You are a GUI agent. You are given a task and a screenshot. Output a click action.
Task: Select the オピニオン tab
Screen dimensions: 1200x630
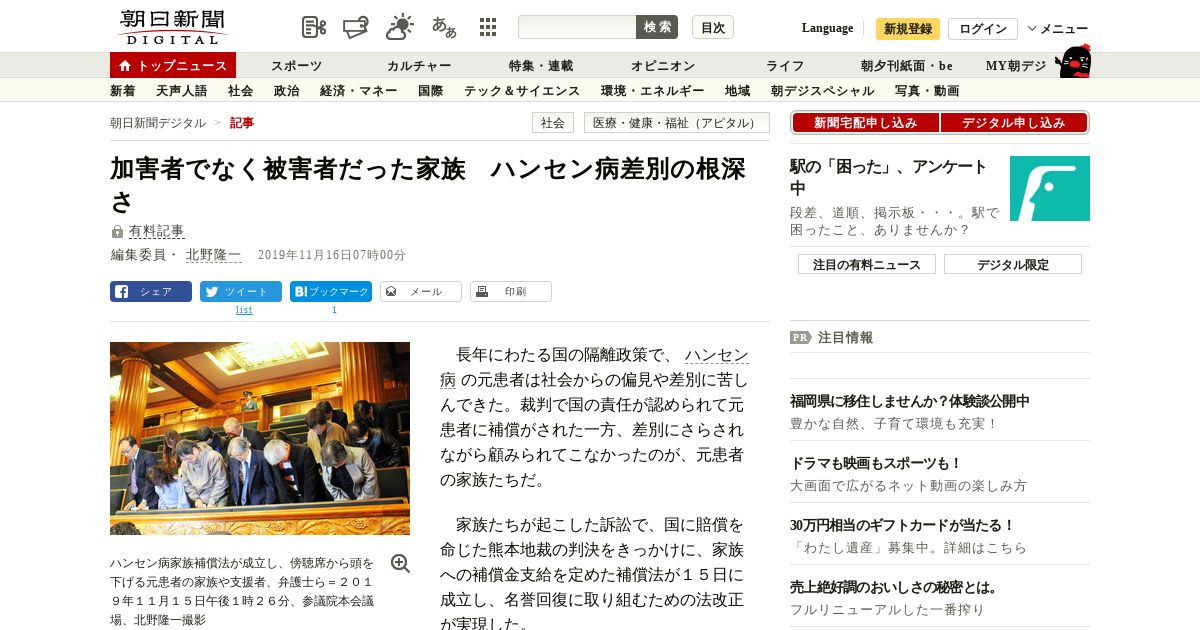663,66
